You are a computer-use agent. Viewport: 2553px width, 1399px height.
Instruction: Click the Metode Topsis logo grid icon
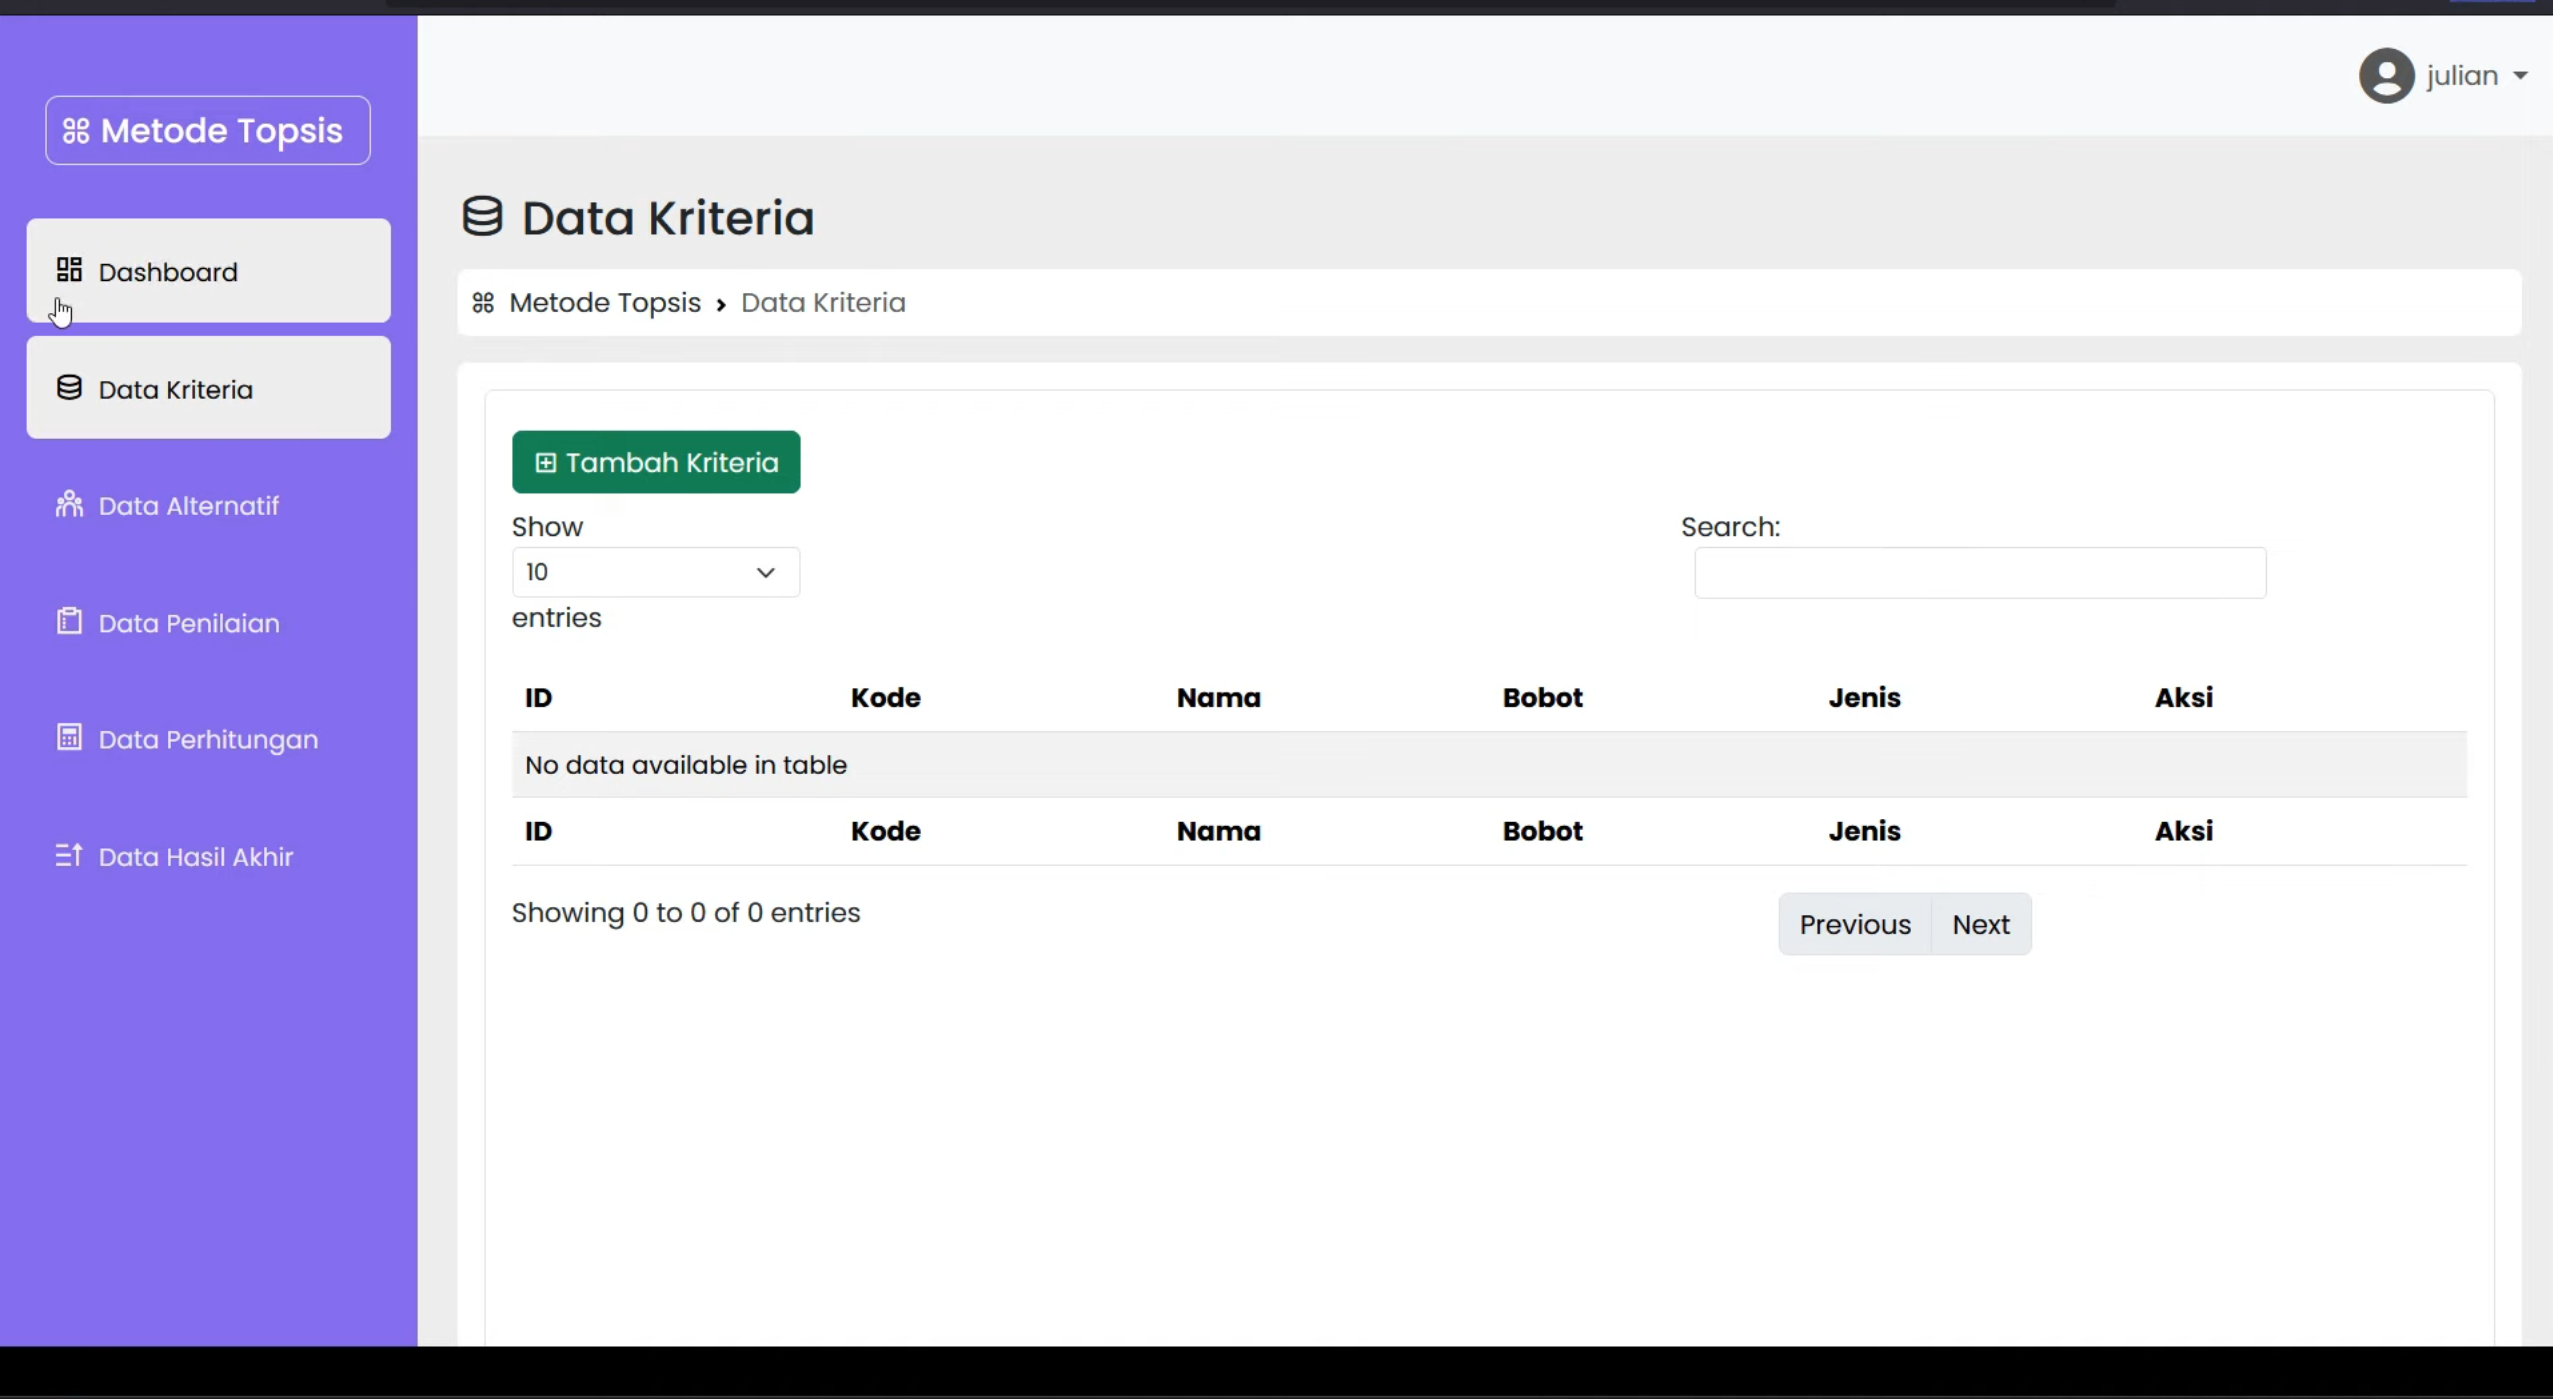[76, 131]
